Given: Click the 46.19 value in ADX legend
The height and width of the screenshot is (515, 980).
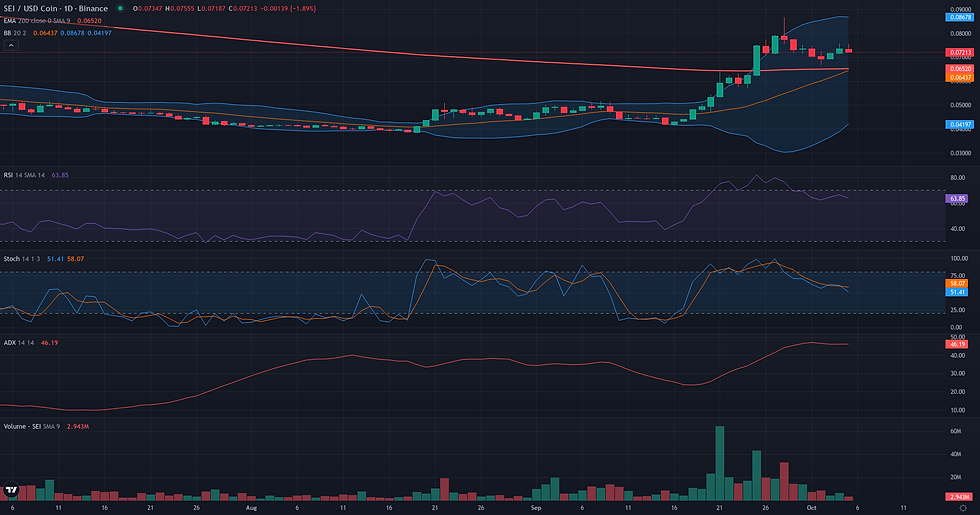Looking at the screenshot, I should coord(49,342).
